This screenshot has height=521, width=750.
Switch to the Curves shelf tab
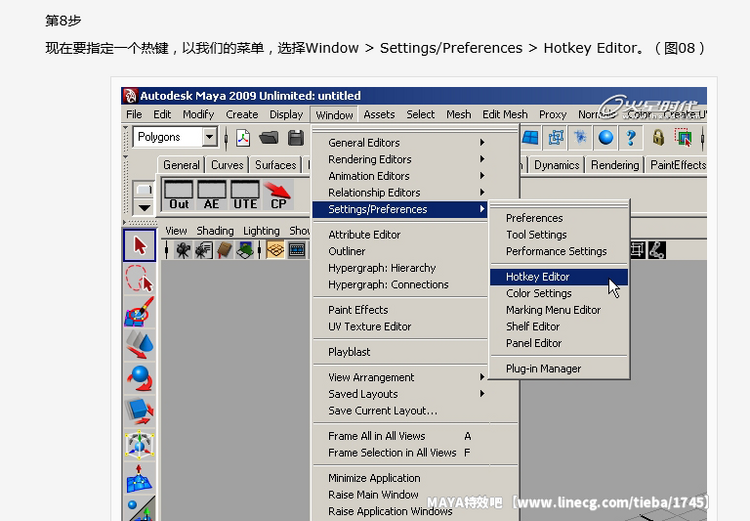point(227,165)
